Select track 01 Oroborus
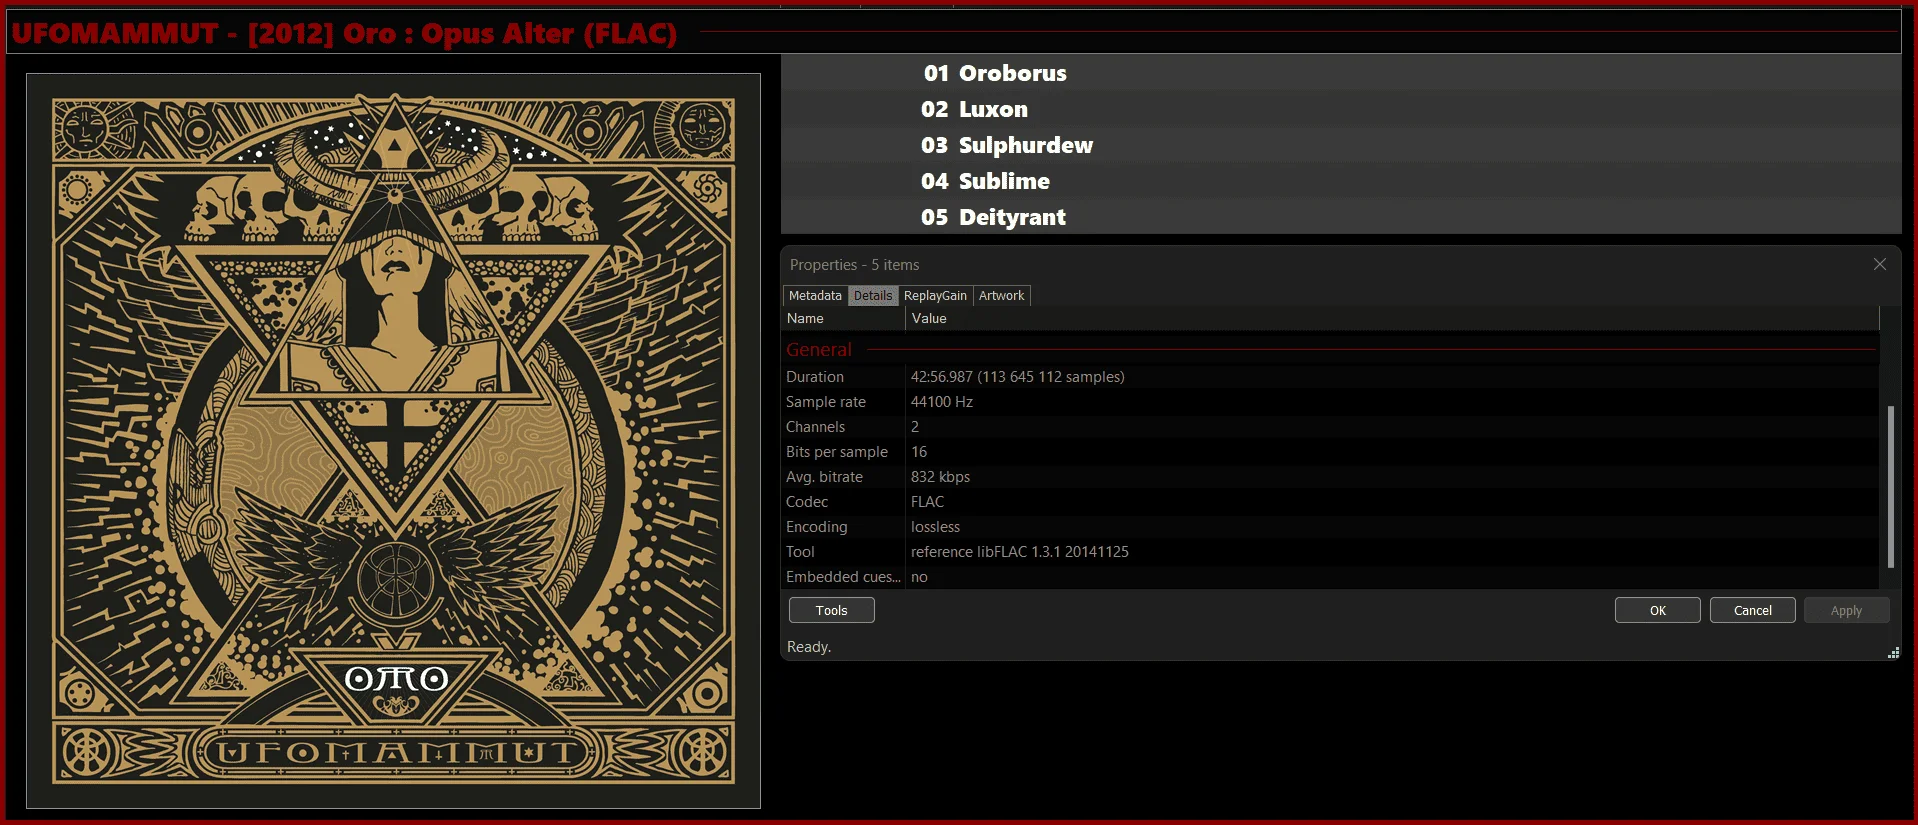Viewport: 1918px width, 825px height. 1341,73
